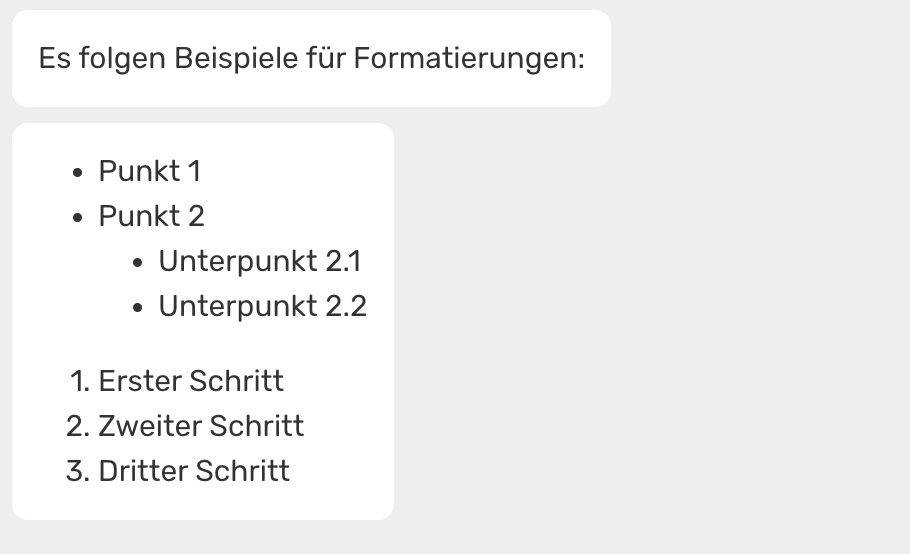
Task: Select the 'Punkt 2' list item text
Action: 151,216
